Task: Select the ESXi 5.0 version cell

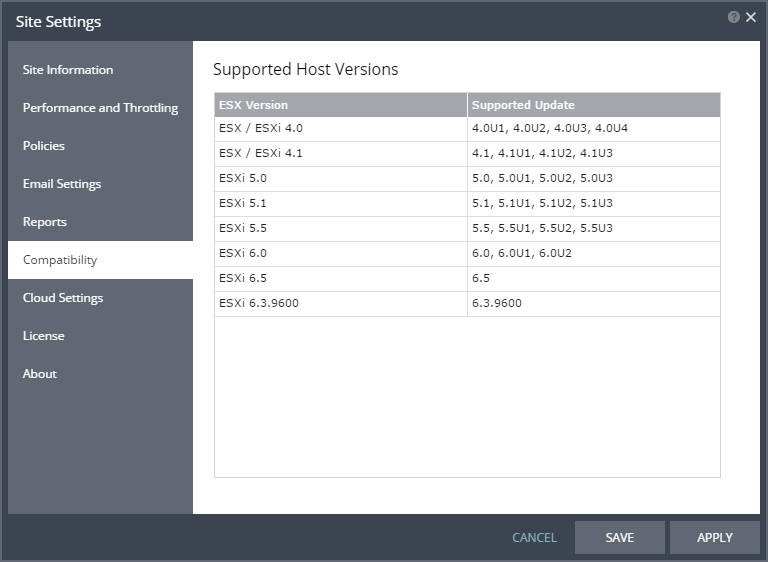Action: 341,178
